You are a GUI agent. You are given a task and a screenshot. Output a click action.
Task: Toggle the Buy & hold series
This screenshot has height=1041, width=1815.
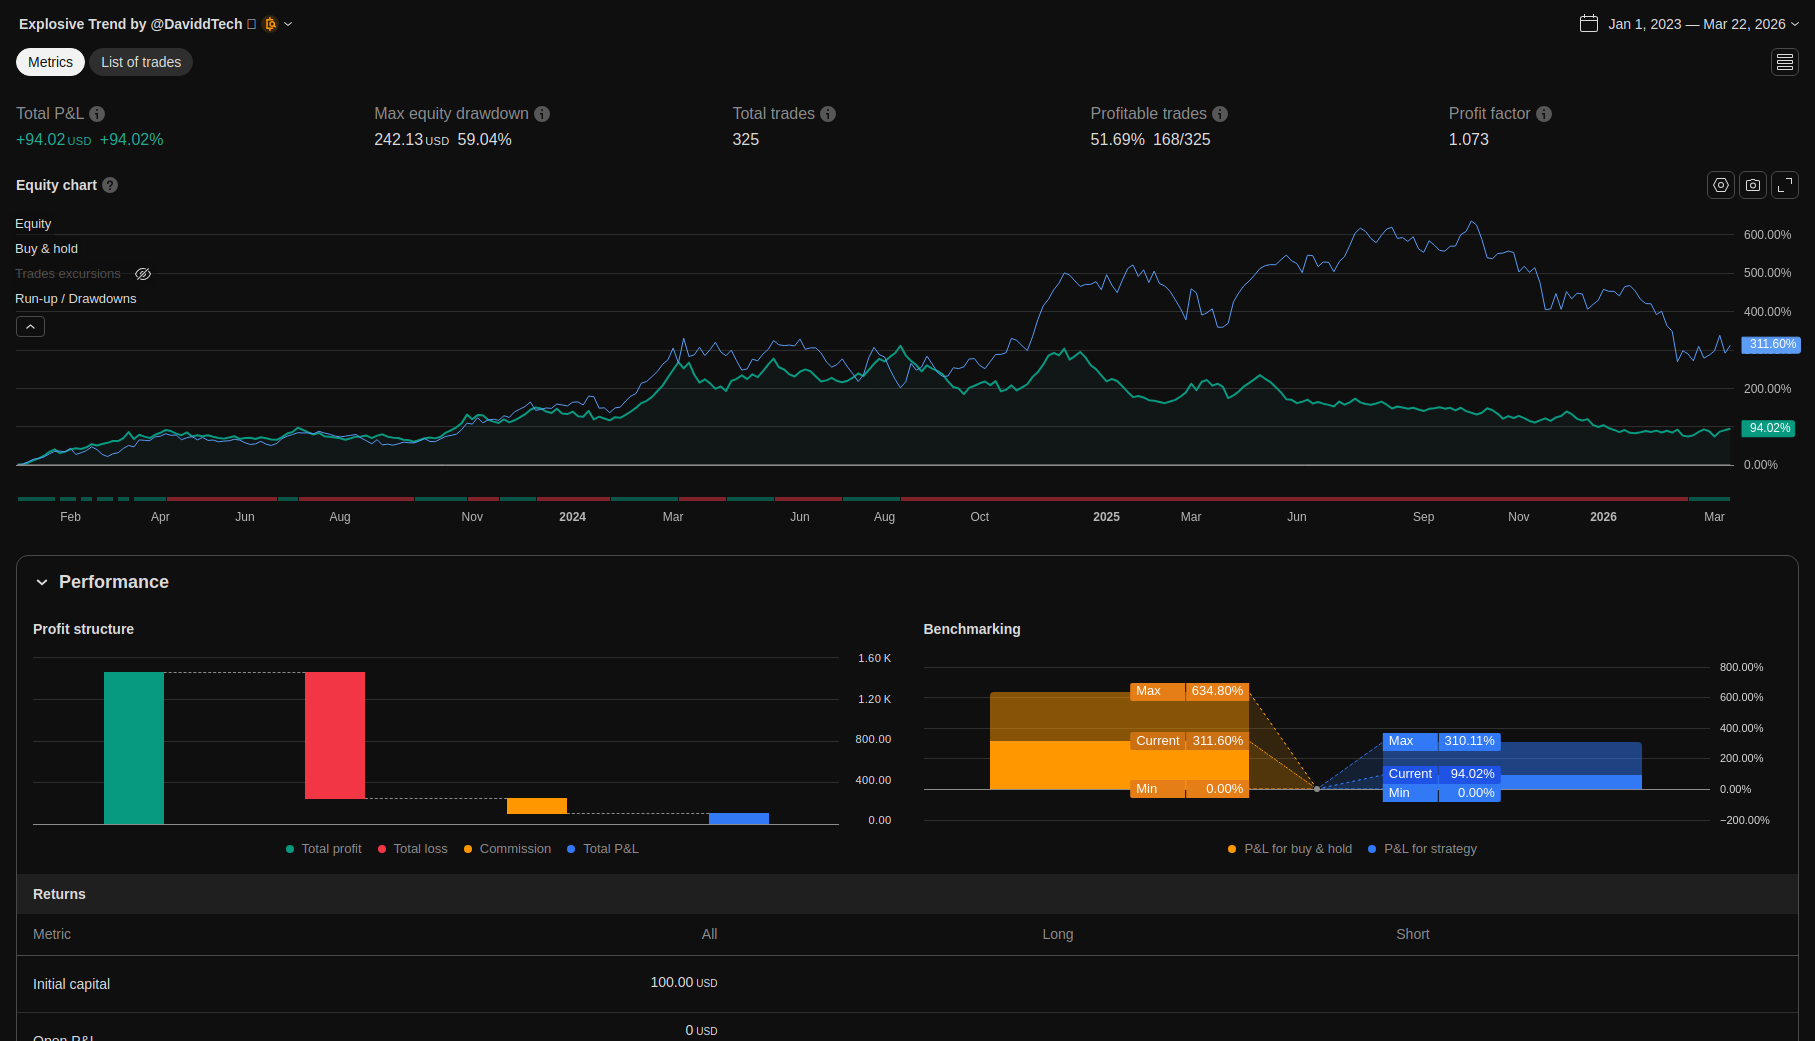(46, 249)
